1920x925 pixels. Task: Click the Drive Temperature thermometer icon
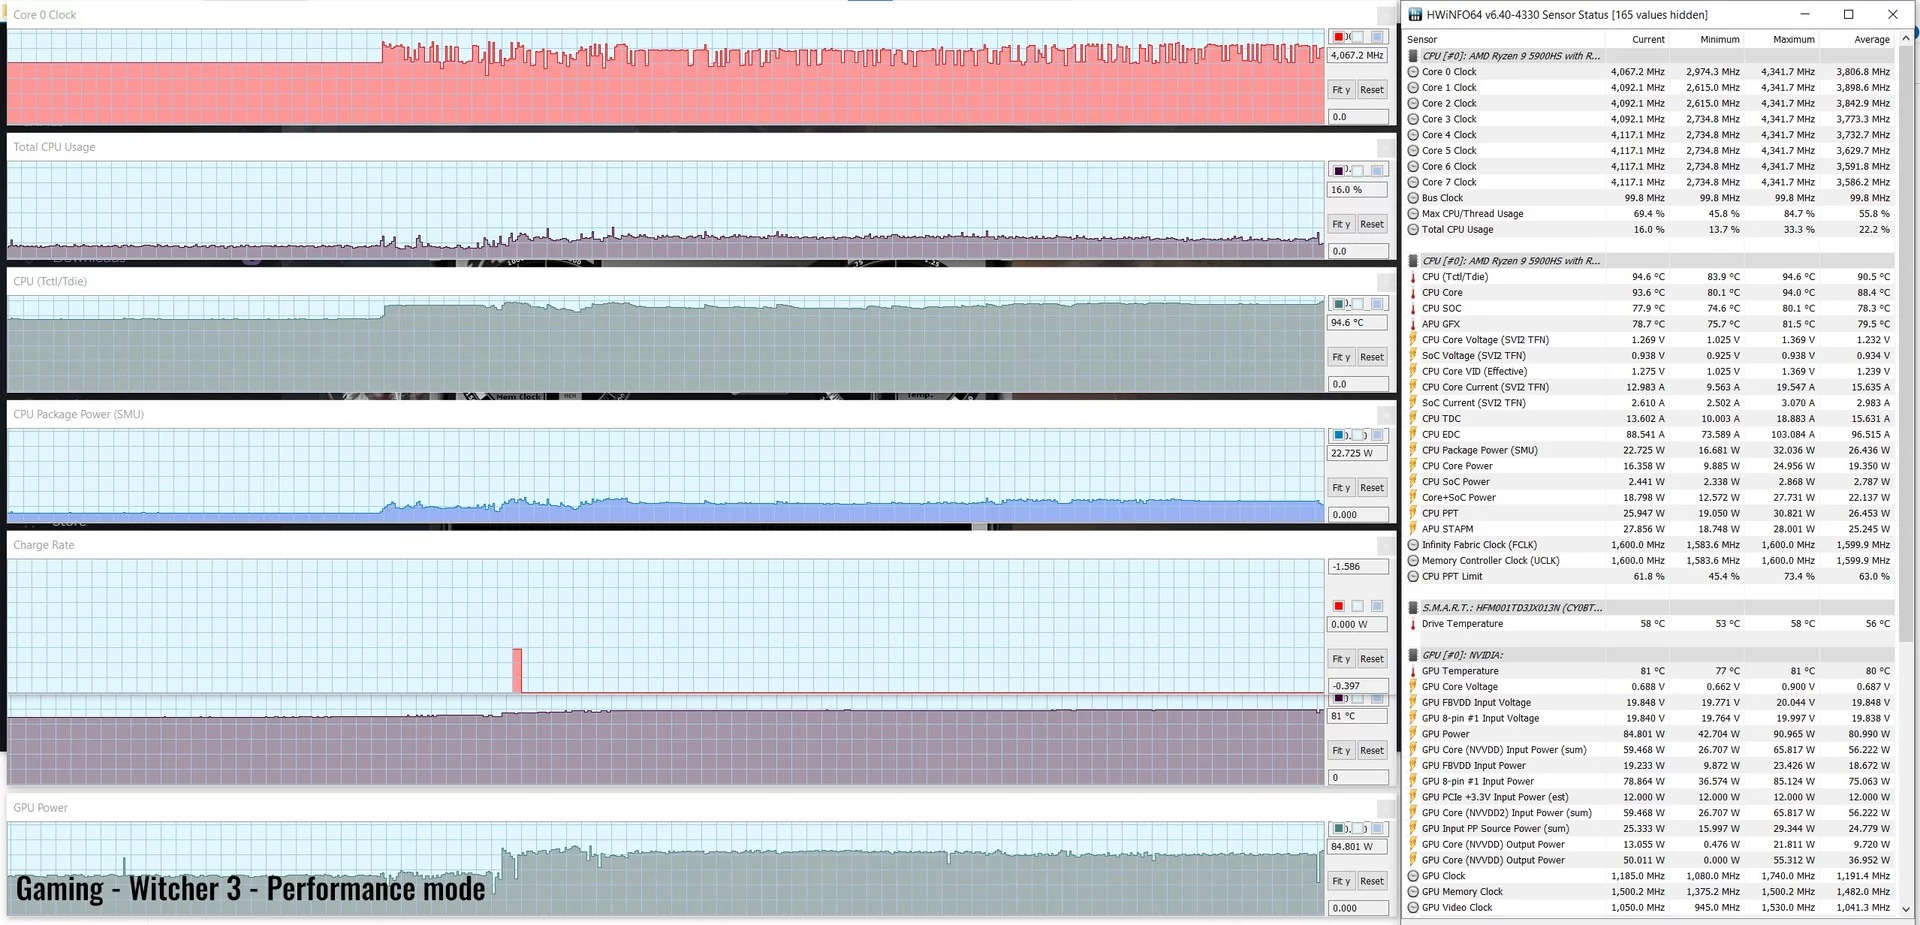pyautogui.click(x=1413, y=624)
